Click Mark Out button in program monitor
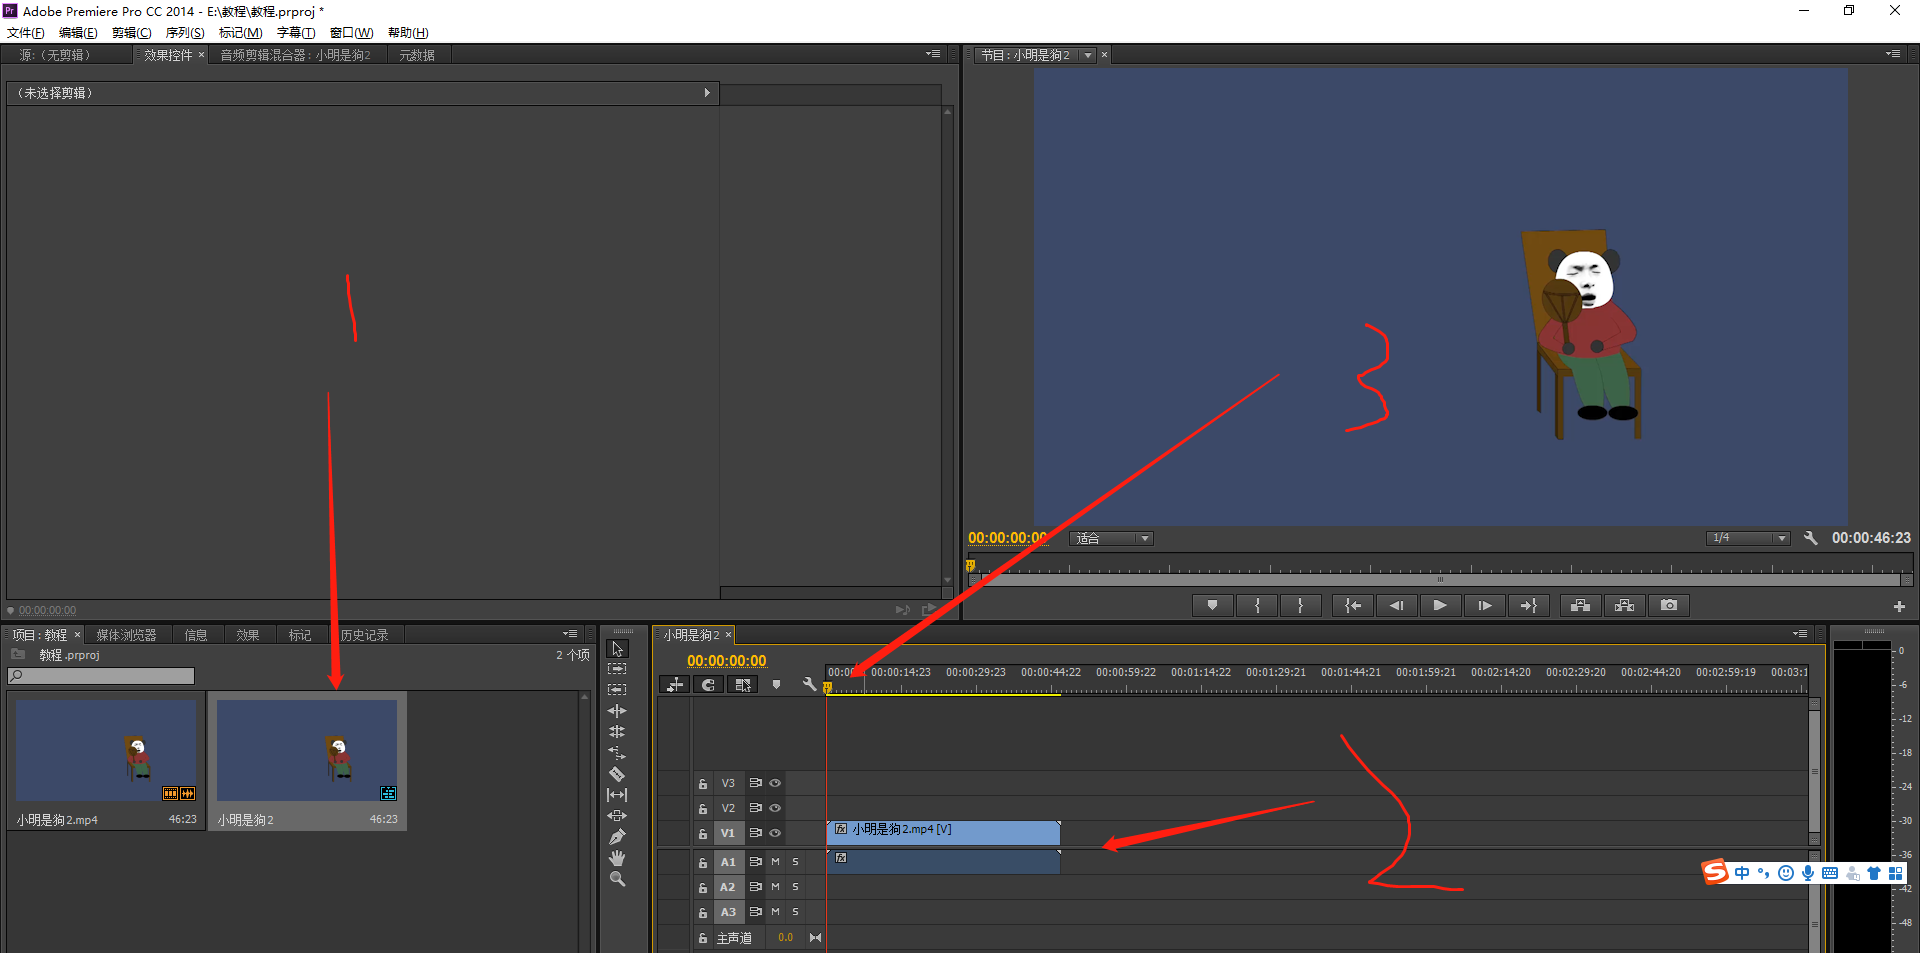 [1300, 605]
